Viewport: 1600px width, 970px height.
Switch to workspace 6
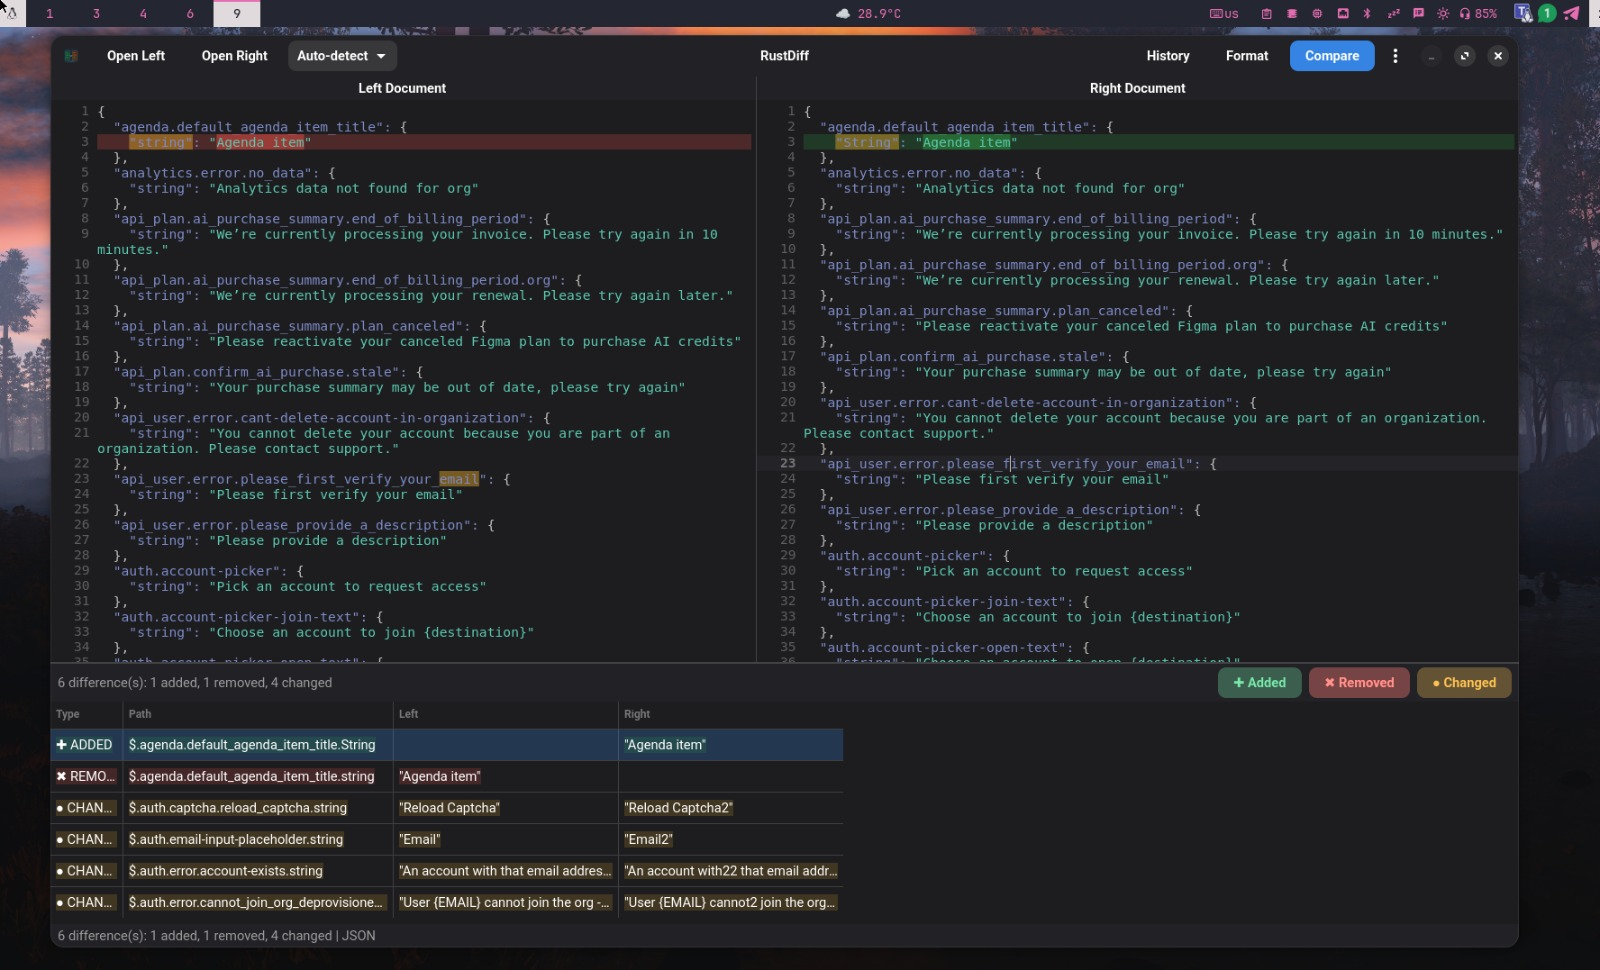click(x=190, y=13)
